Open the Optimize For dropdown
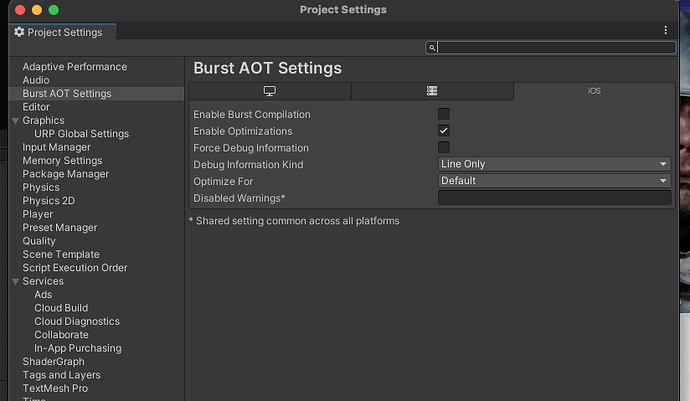This screenshot has width=690, height=401. (x=554, y=181)
